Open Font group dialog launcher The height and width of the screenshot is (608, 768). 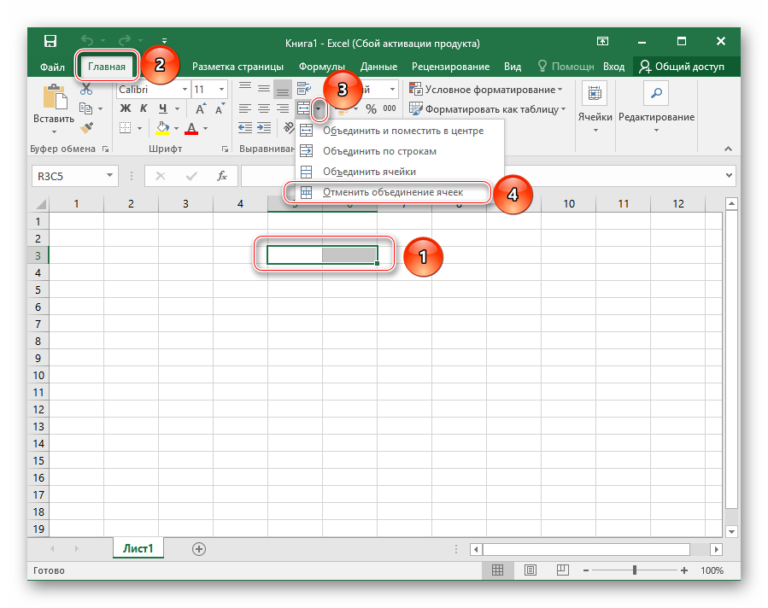225,149
